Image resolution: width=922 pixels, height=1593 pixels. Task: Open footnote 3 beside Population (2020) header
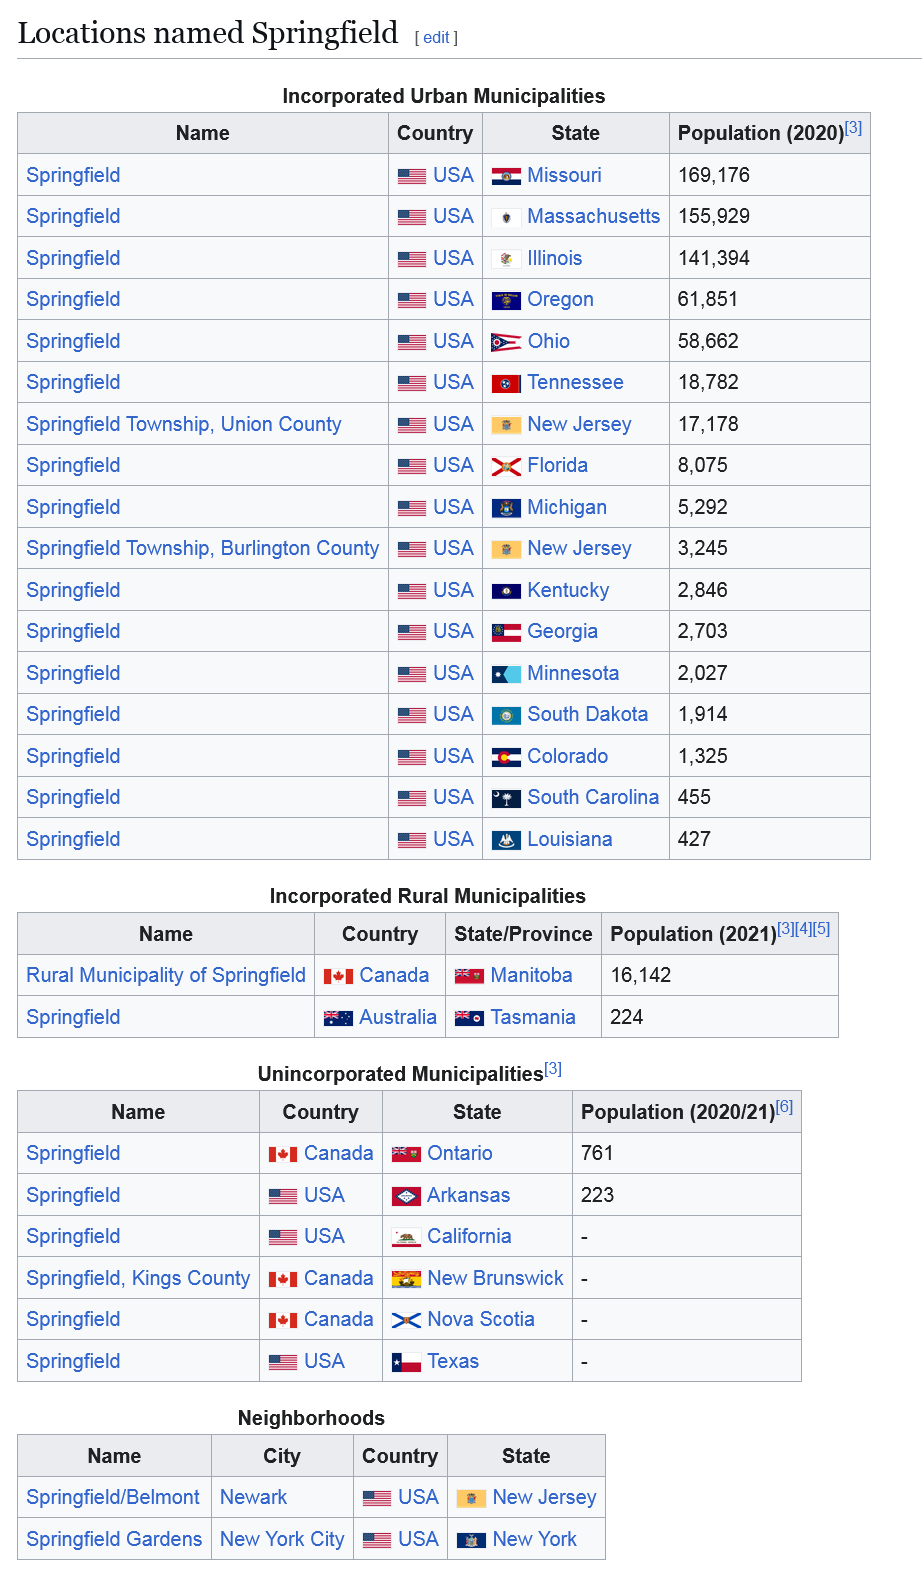pyautogui.click(x=853, y=128)
